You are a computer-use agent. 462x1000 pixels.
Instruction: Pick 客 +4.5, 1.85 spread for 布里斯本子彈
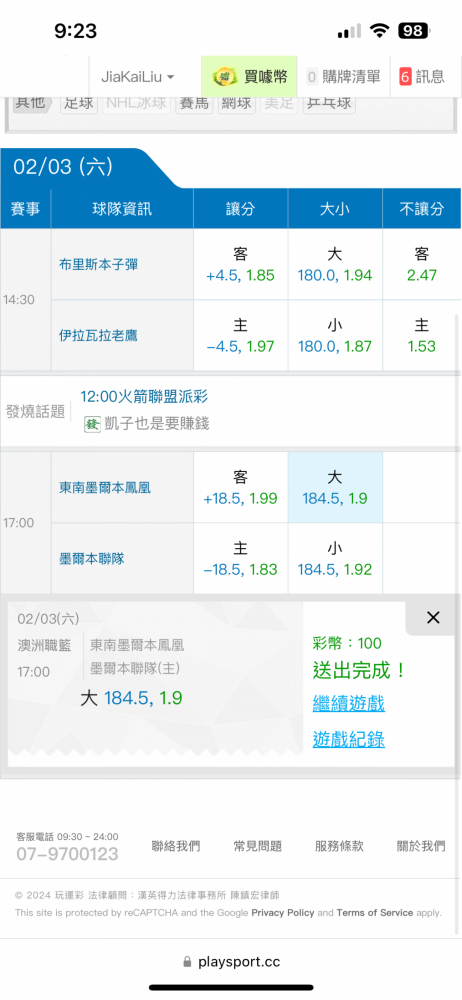point(241,265)
